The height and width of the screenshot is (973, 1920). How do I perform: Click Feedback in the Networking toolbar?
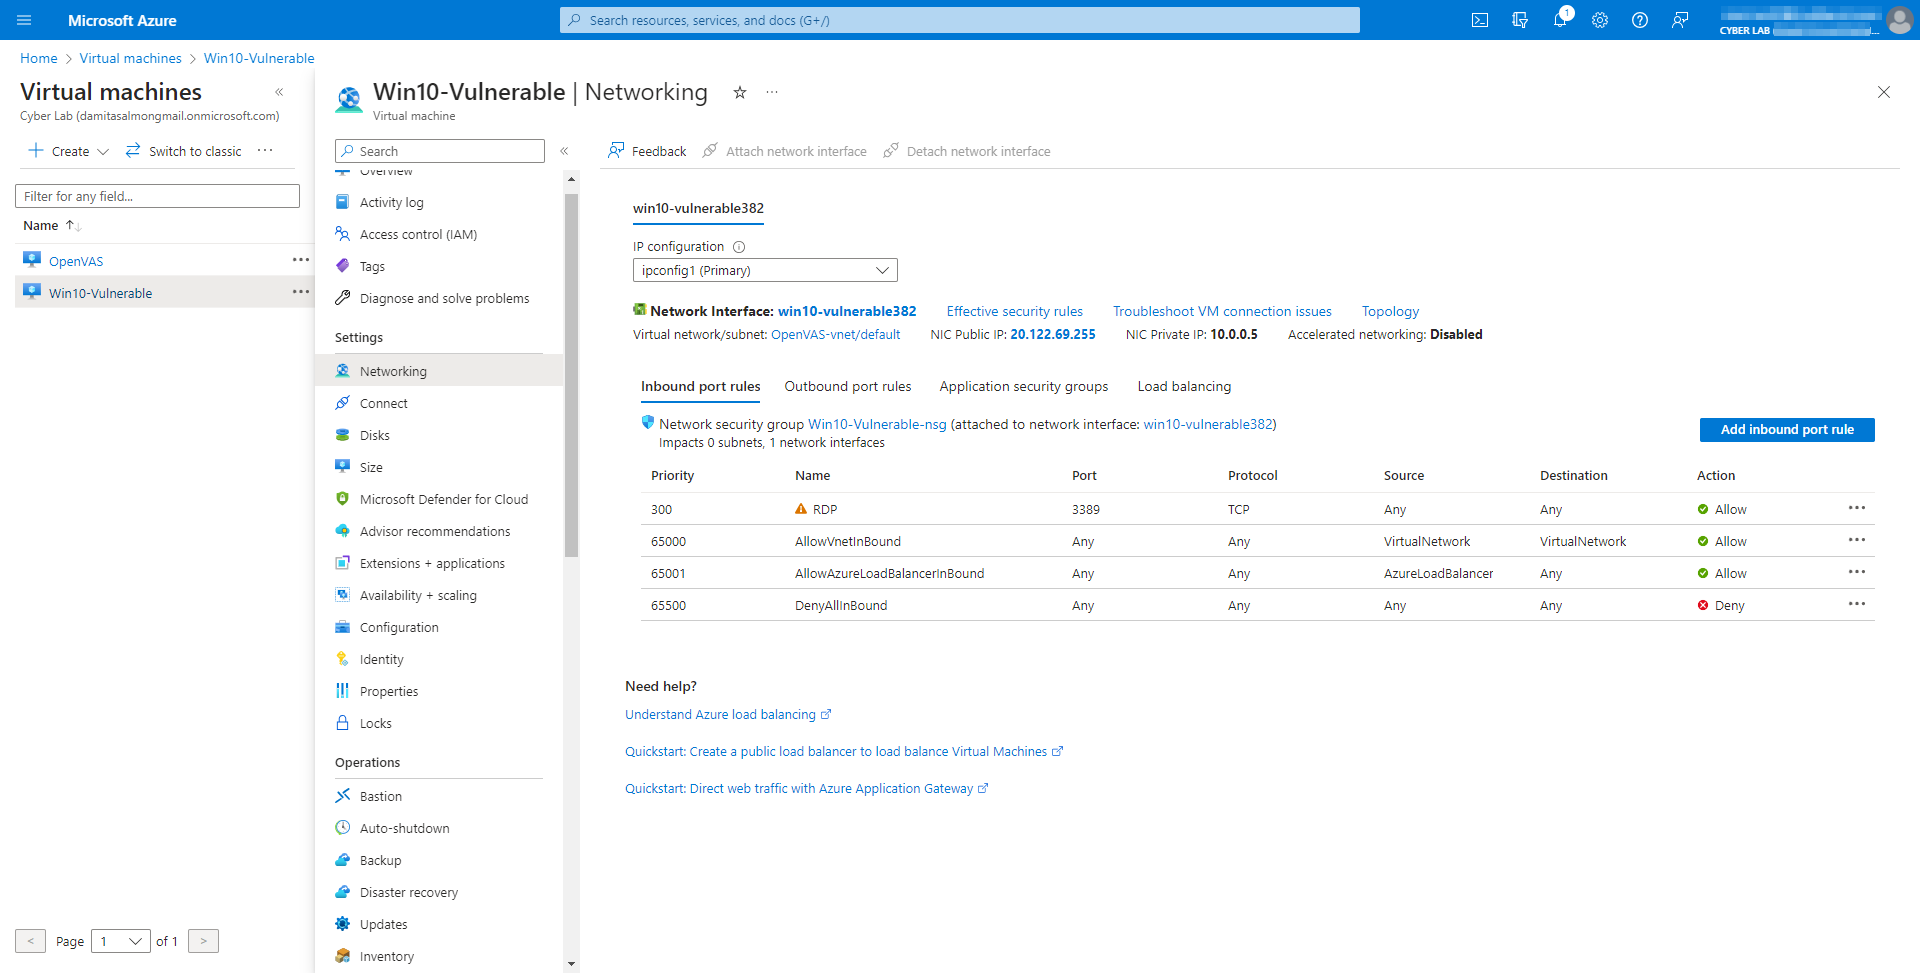pyautogui.click(x=647, y=151)
